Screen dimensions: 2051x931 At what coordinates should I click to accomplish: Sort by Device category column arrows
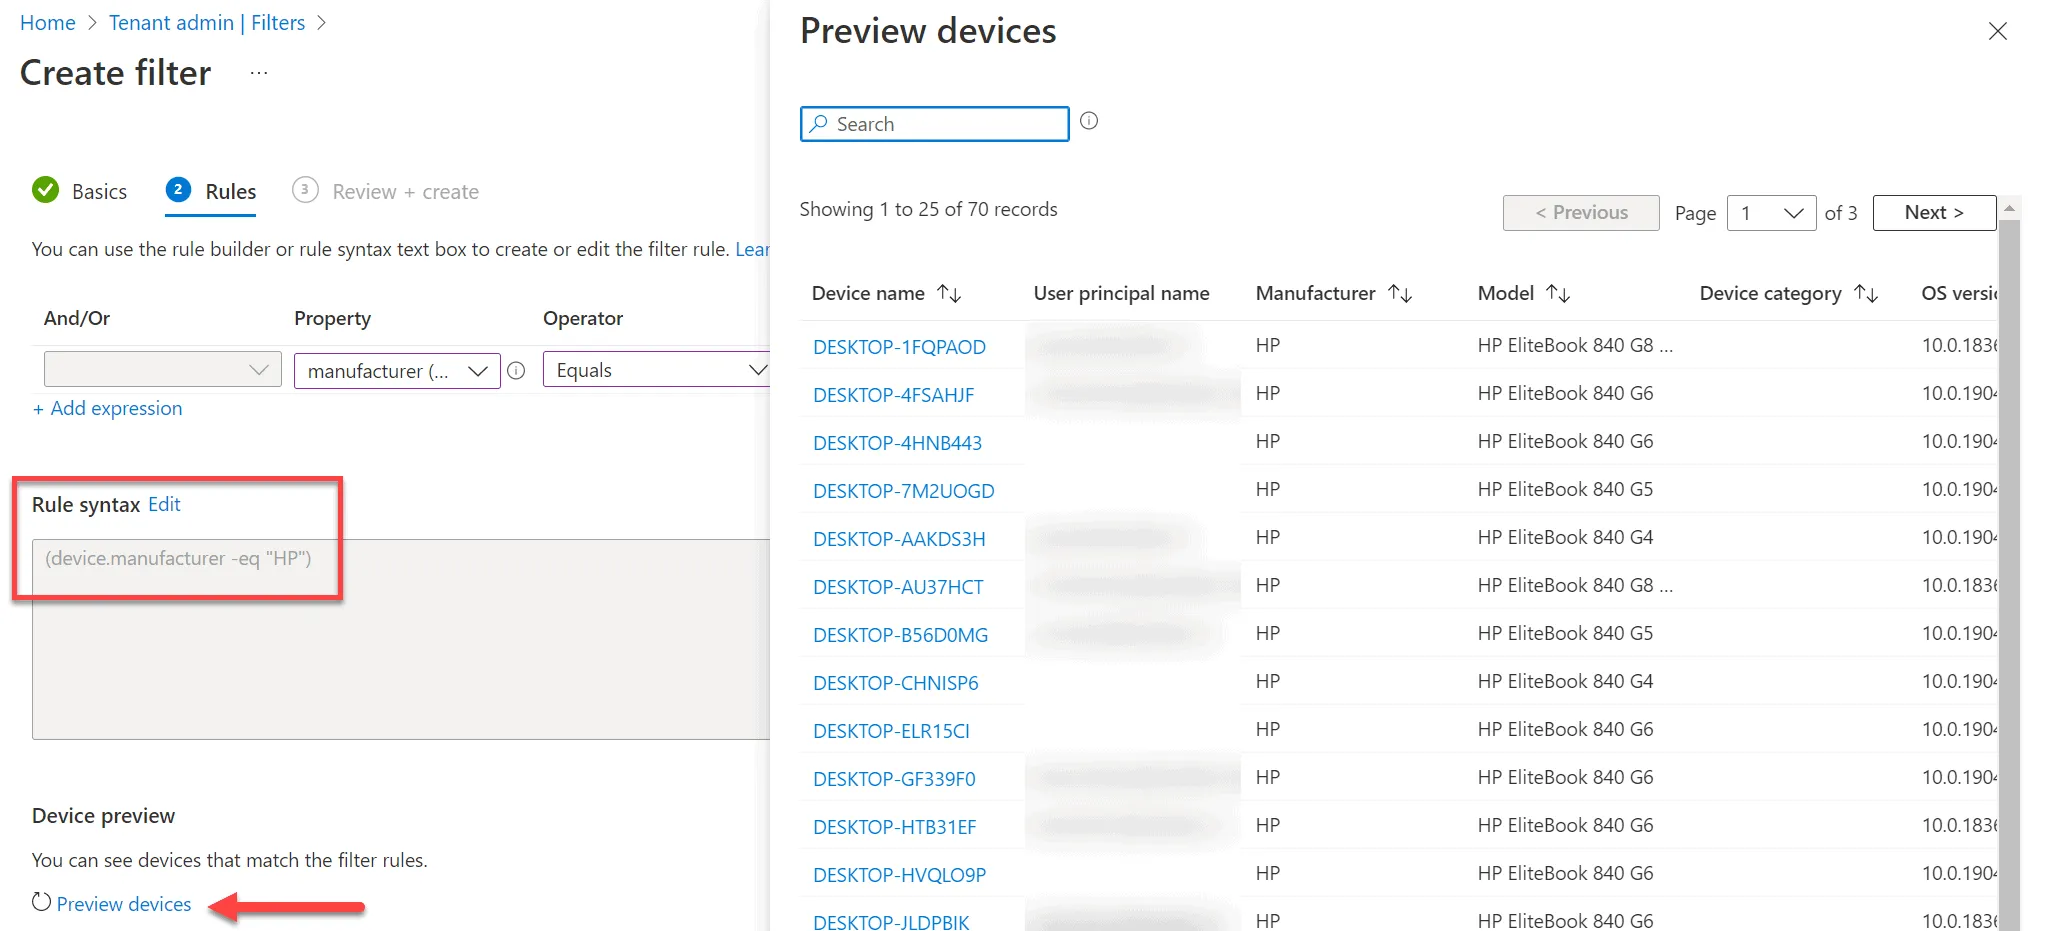(x=1866, y=293)
